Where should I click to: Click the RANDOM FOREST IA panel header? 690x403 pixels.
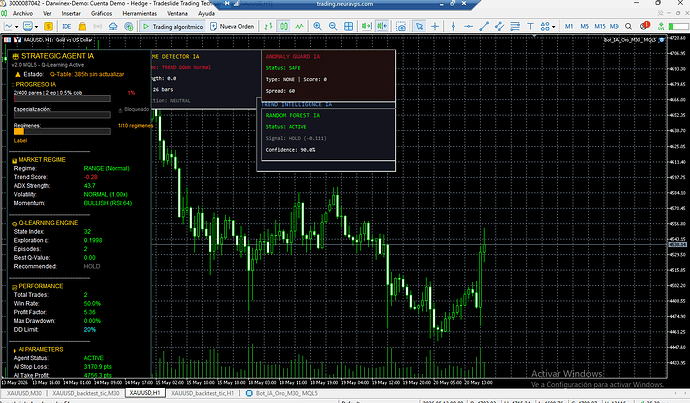pos(293,115)
